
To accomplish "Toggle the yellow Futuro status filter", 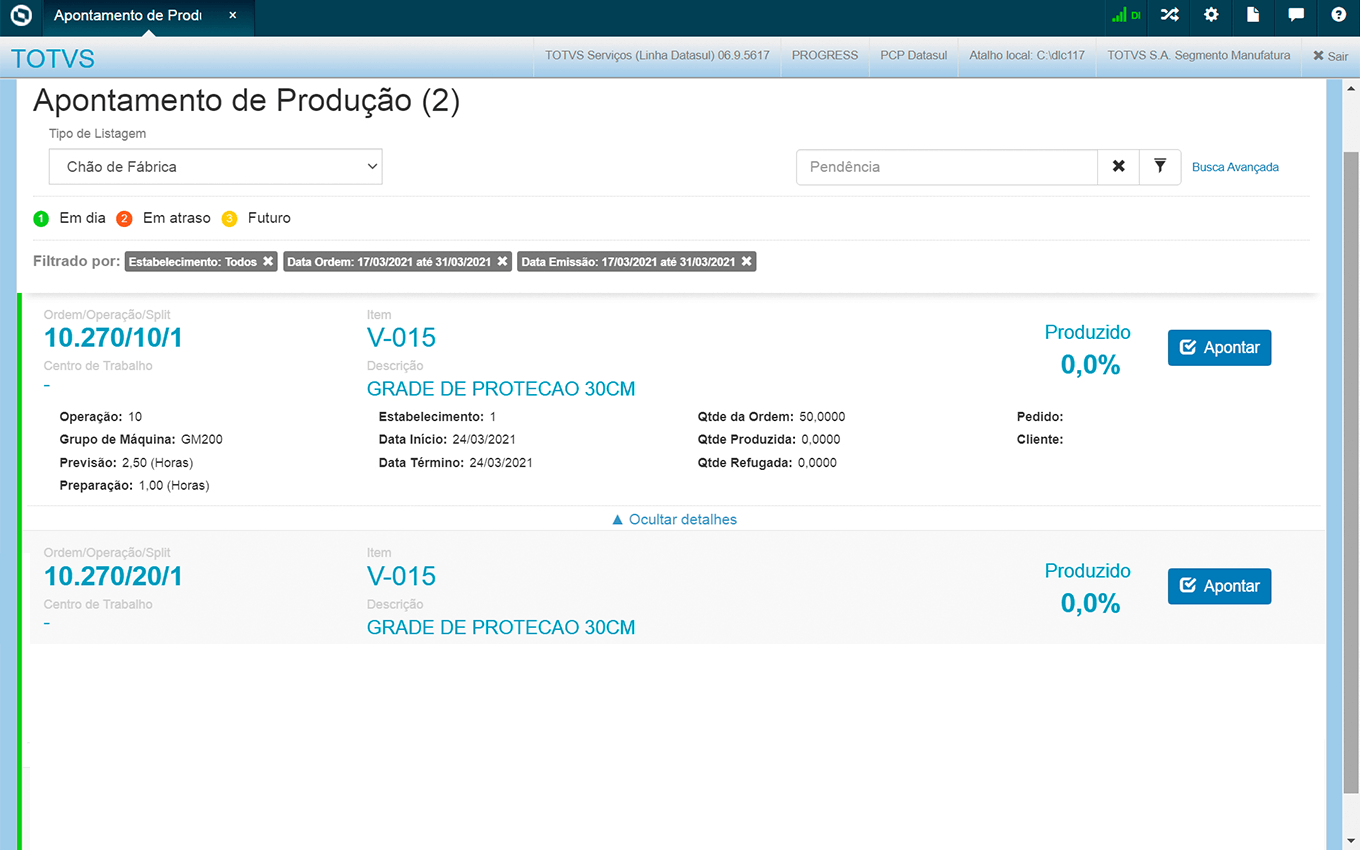I will 229,218.
